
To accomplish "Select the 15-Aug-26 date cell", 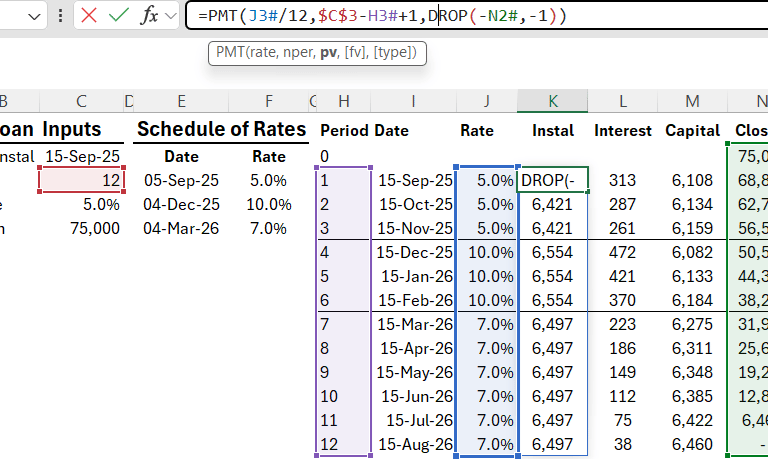I will [x=413, y=444].
